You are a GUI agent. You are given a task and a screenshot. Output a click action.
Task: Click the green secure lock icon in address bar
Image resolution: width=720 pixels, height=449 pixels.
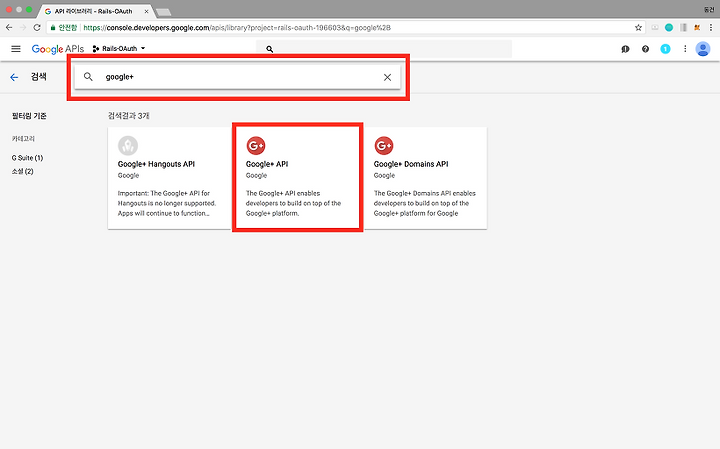coord(53,28)
